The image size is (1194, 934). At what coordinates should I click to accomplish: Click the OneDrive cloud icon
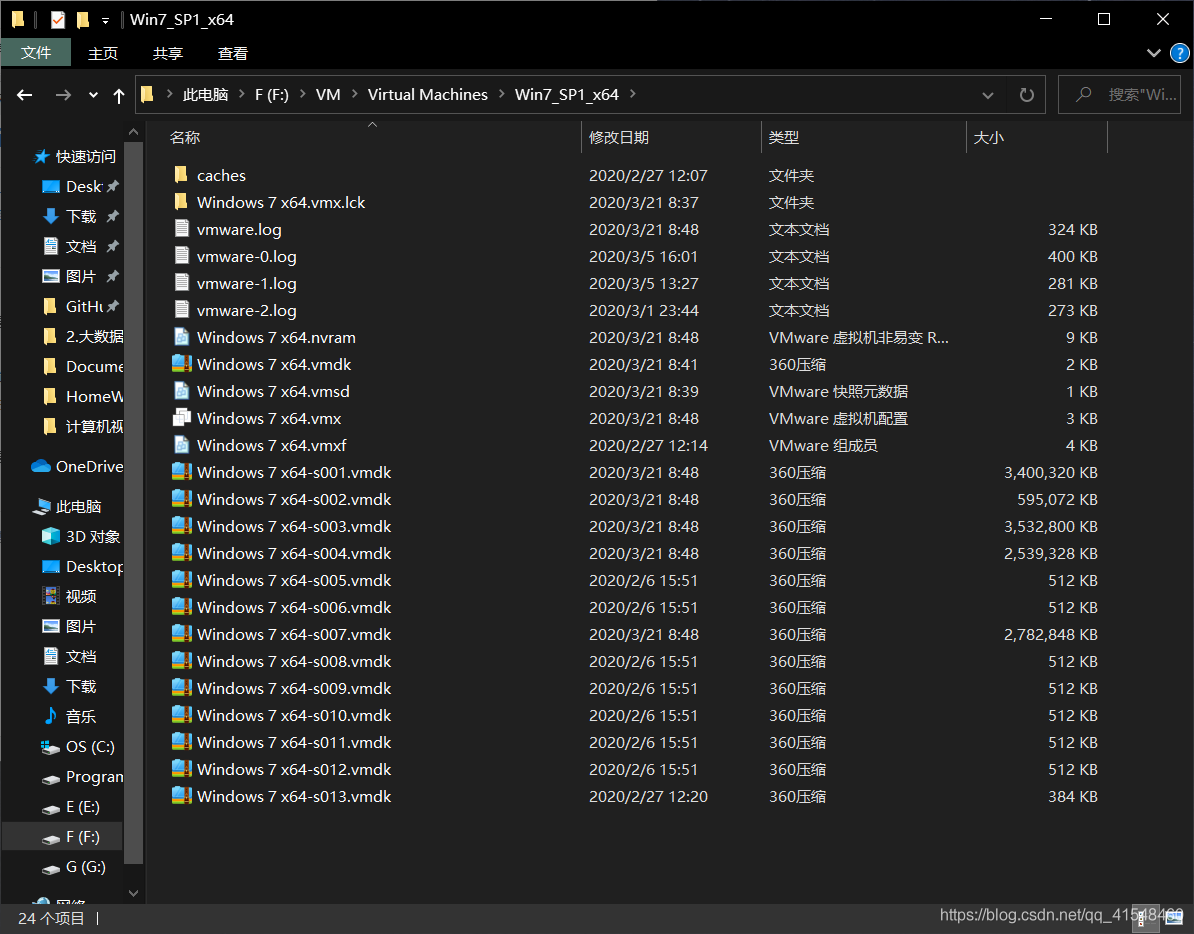pos(41,467)
